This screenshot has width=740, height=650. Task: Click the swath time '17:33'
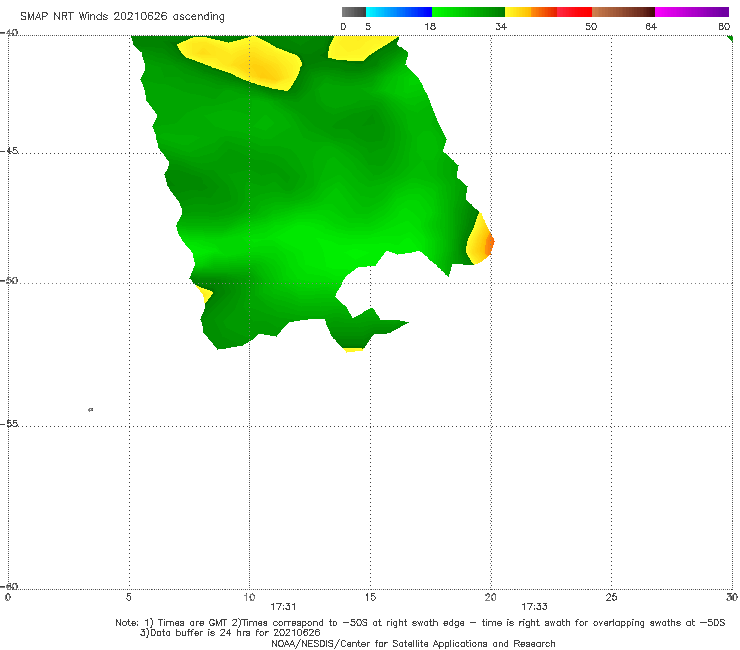click(x=534, y=607)
